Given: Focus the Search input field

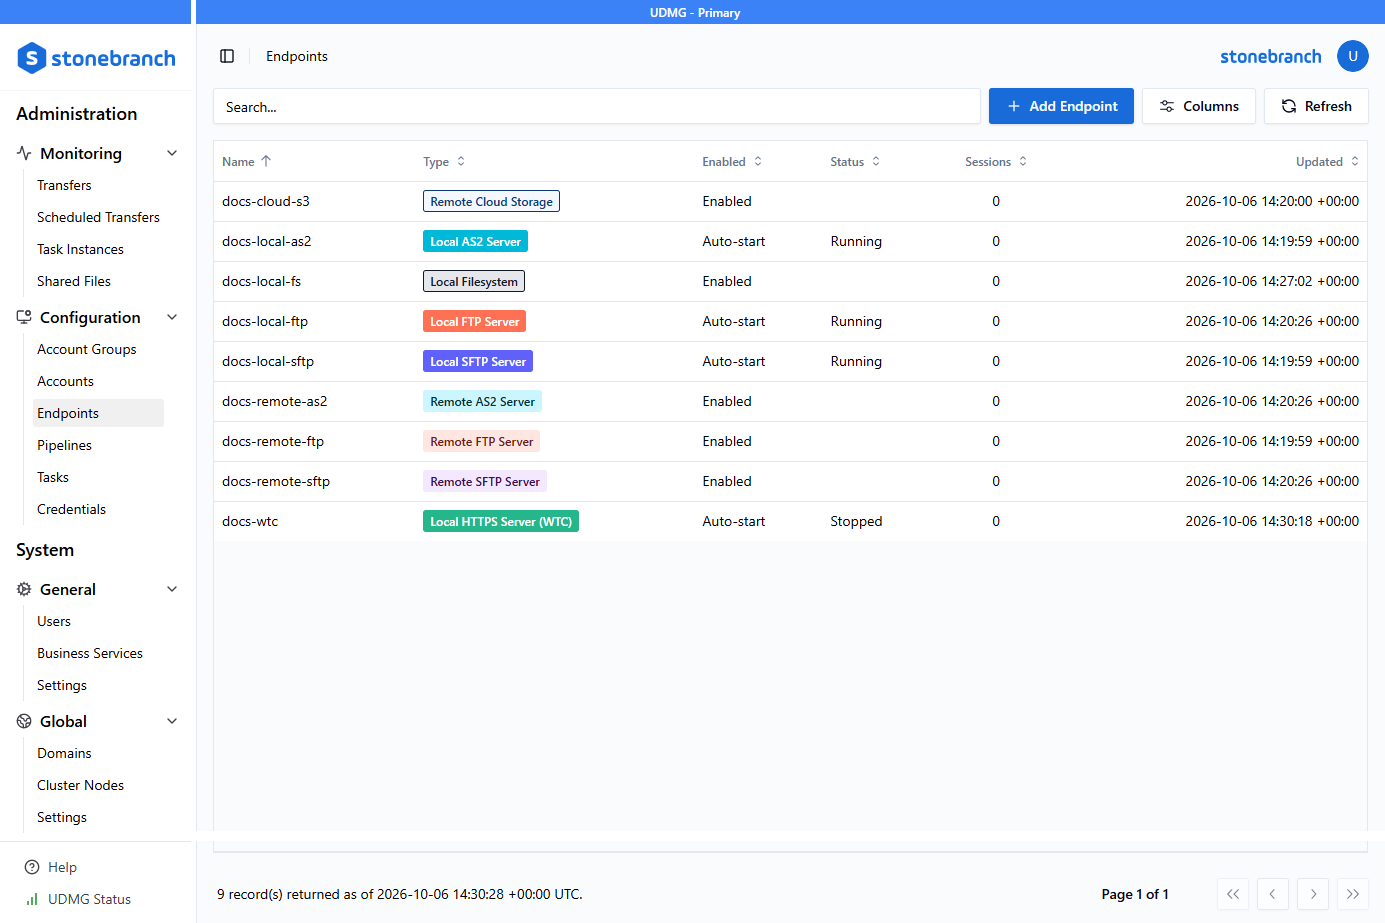Looking at the screenshot, I should point(597,106).
